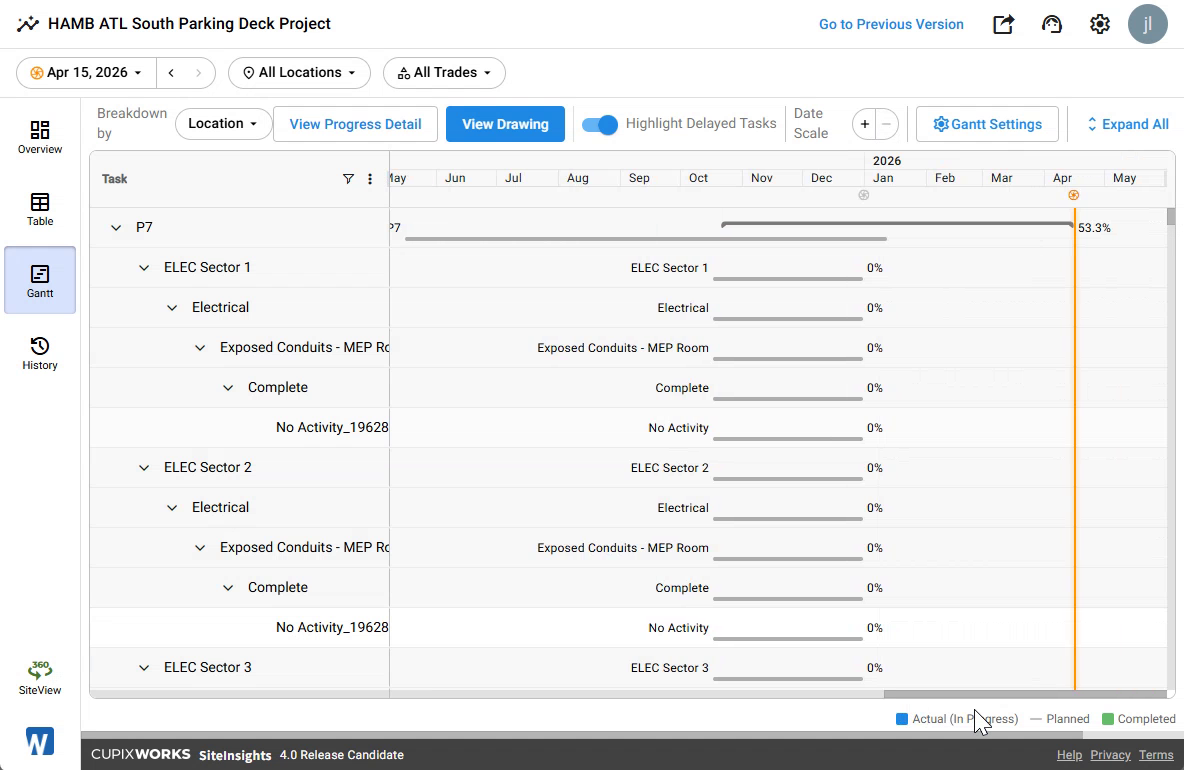Click the View Progress Detail button
Image resolution: width=1184 pixels, height=770 pixels.
[355, 124]
